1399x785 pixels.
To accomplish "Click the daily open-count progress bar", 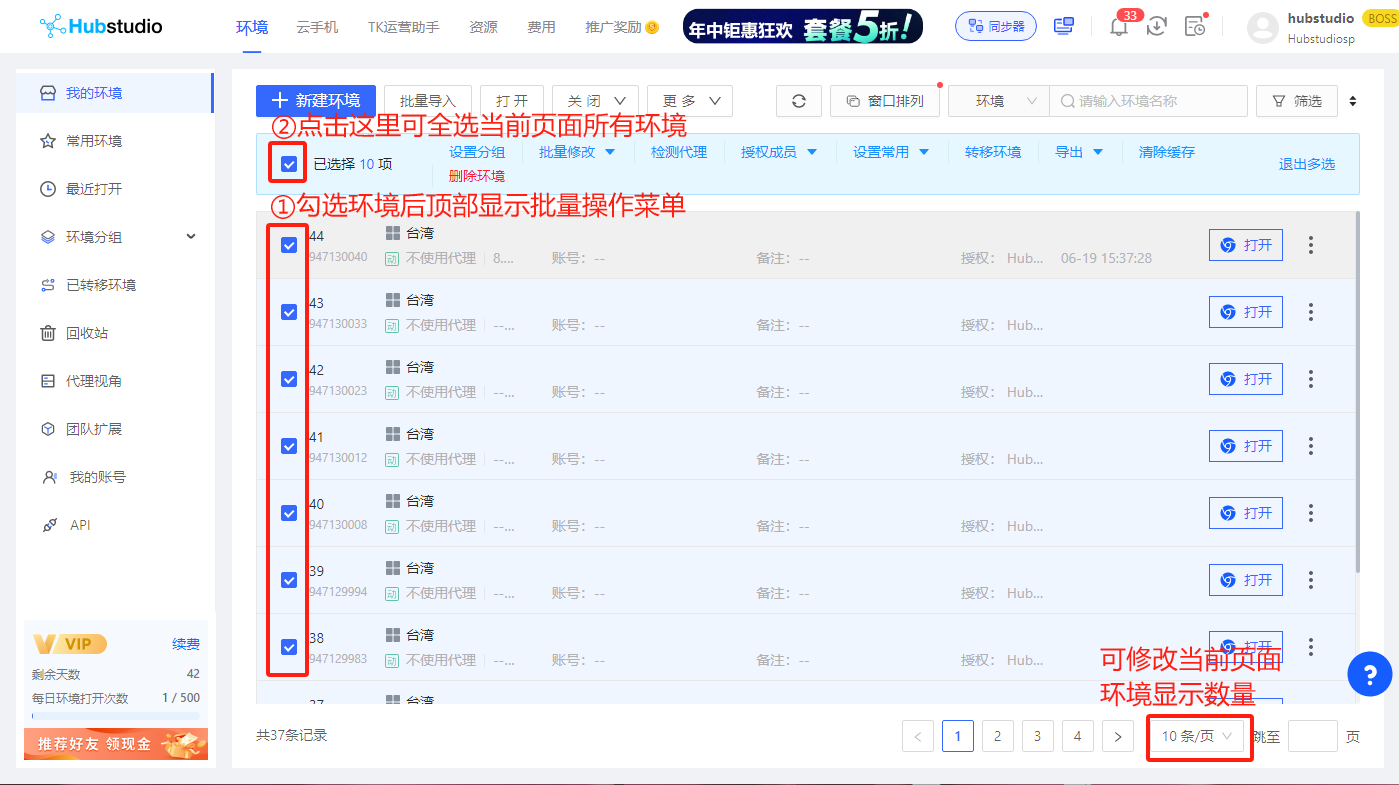I will point(116,716).
